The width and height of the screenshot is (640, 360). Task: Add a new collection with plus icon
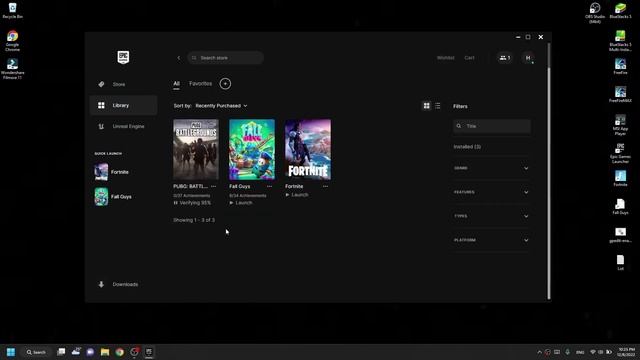[225, 84]
